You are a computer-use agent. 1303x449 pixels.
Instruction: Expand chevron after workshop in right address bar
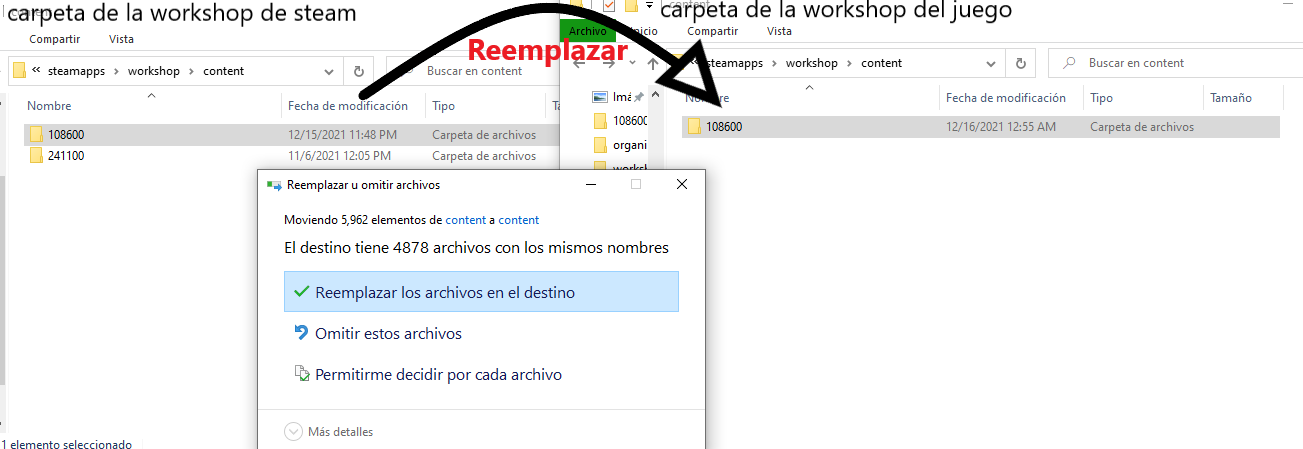click(x=849, y=63)
